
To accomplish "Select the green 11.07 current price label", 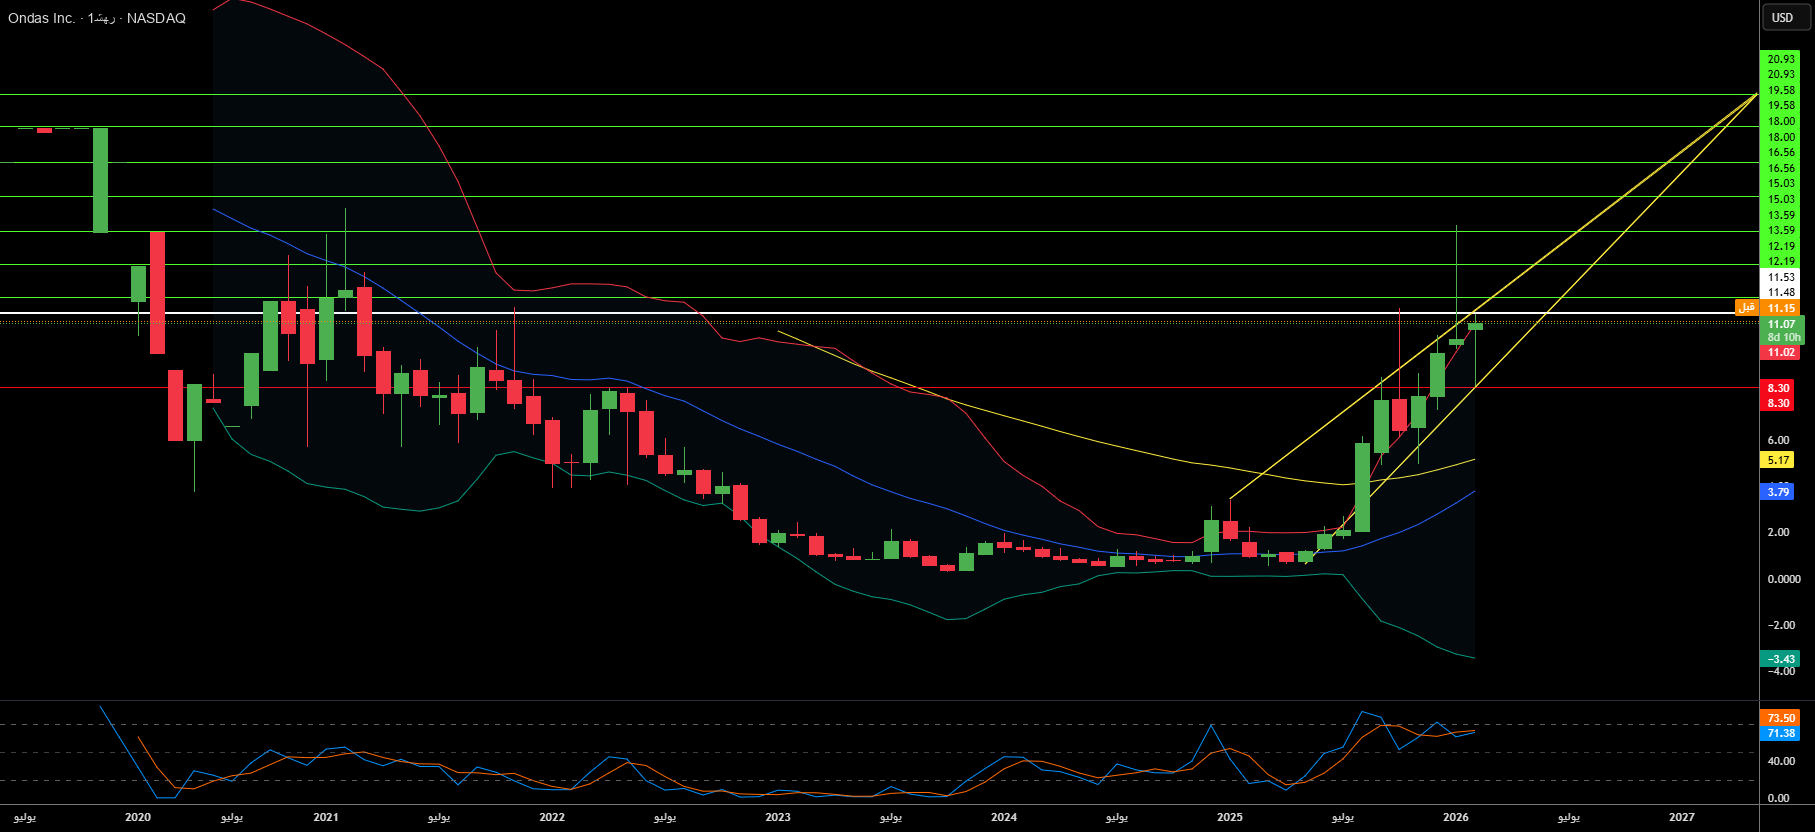I will point(1781,324).
